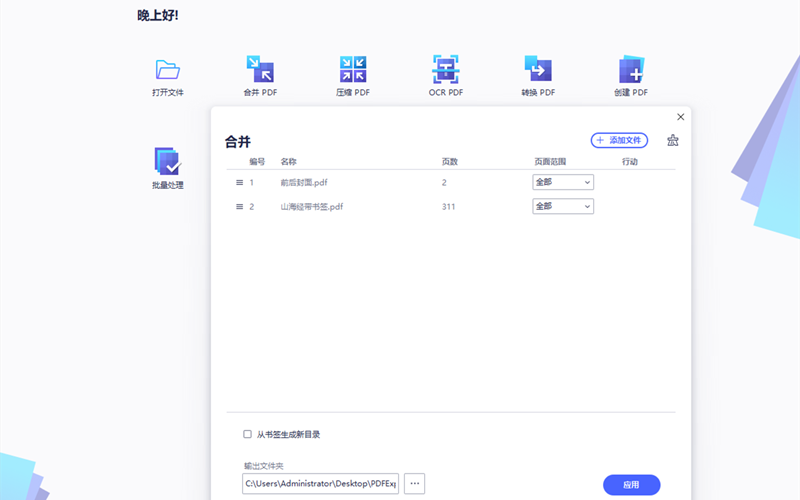This screenshot has height=500, width=800.
Task: Launch the 合并 PDF tool
Action: pos(260,70)
